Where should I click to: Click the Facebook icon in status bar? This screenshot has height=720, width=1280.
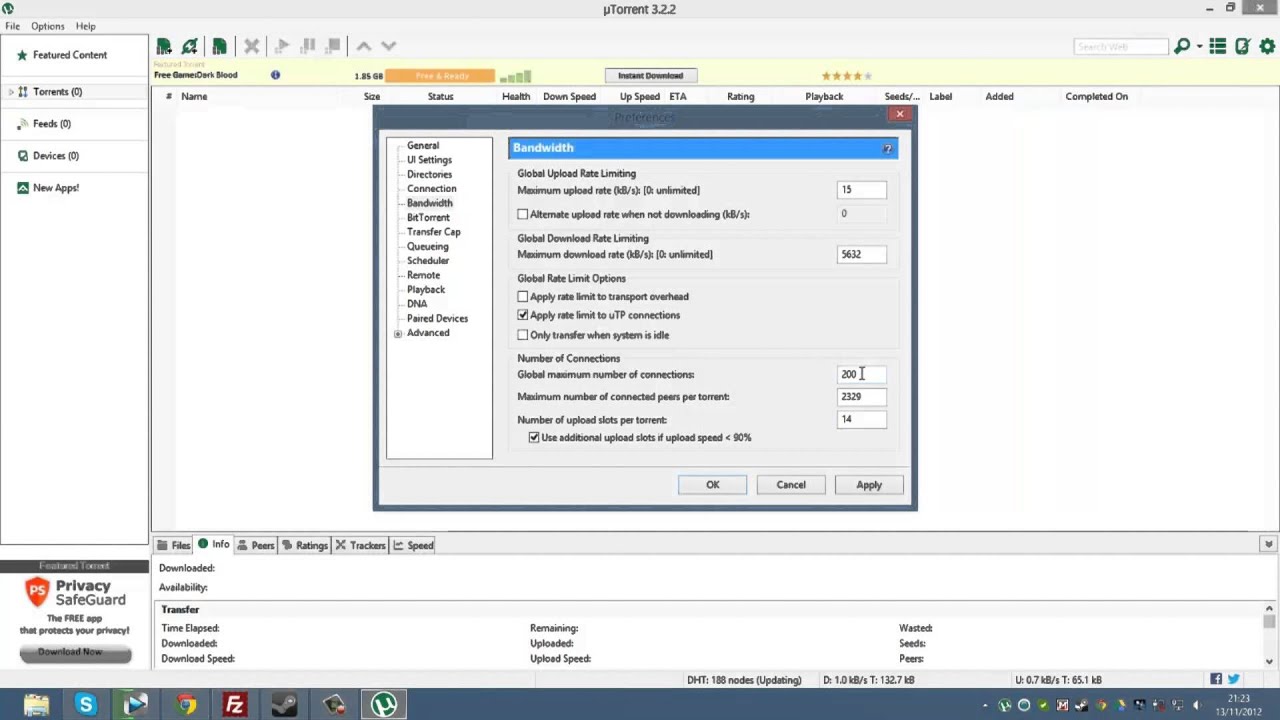(1216, 679)
